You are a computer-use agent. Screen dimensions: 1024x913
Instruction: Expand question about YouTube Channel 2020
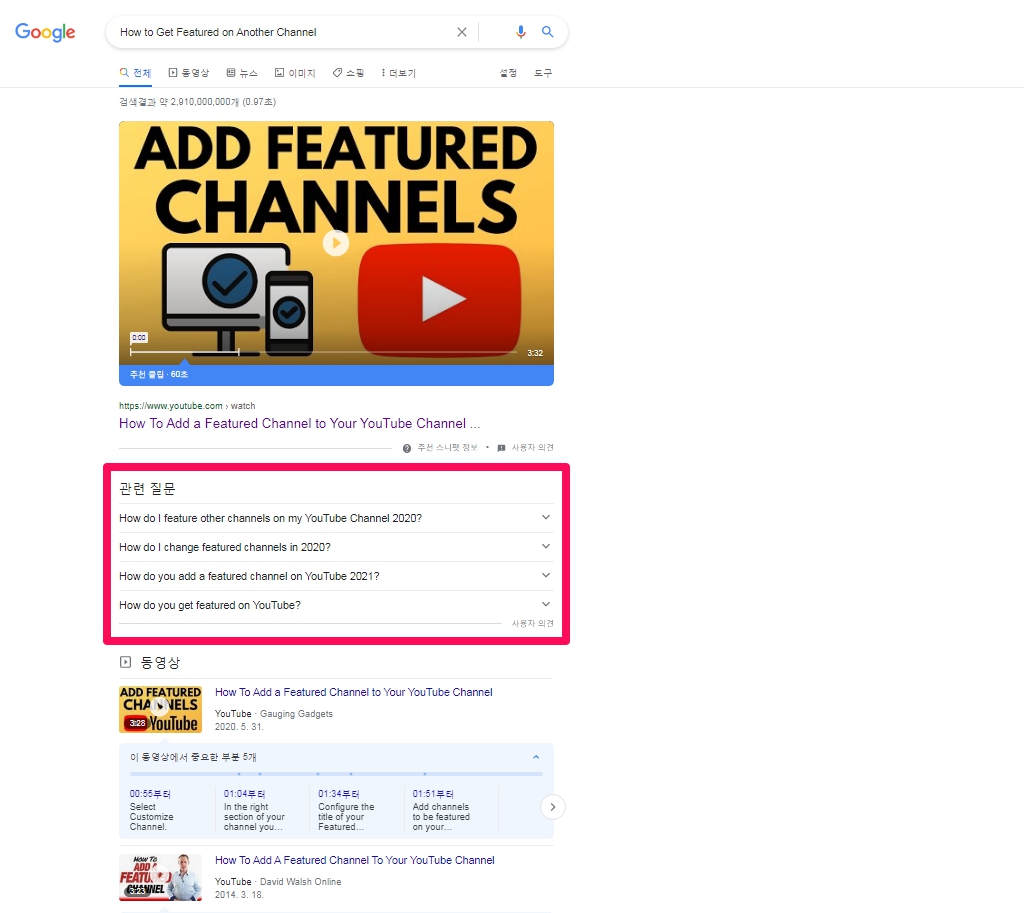[x=336, y=518]
